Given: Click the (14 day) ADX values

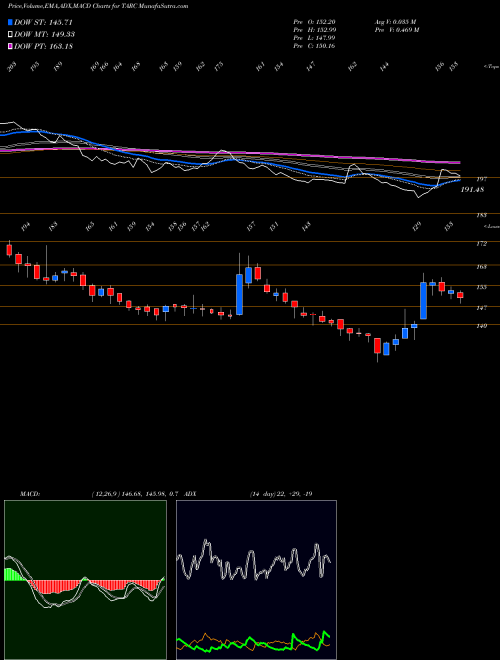Looking at the screenshot, I should click(x=281, y=494).
